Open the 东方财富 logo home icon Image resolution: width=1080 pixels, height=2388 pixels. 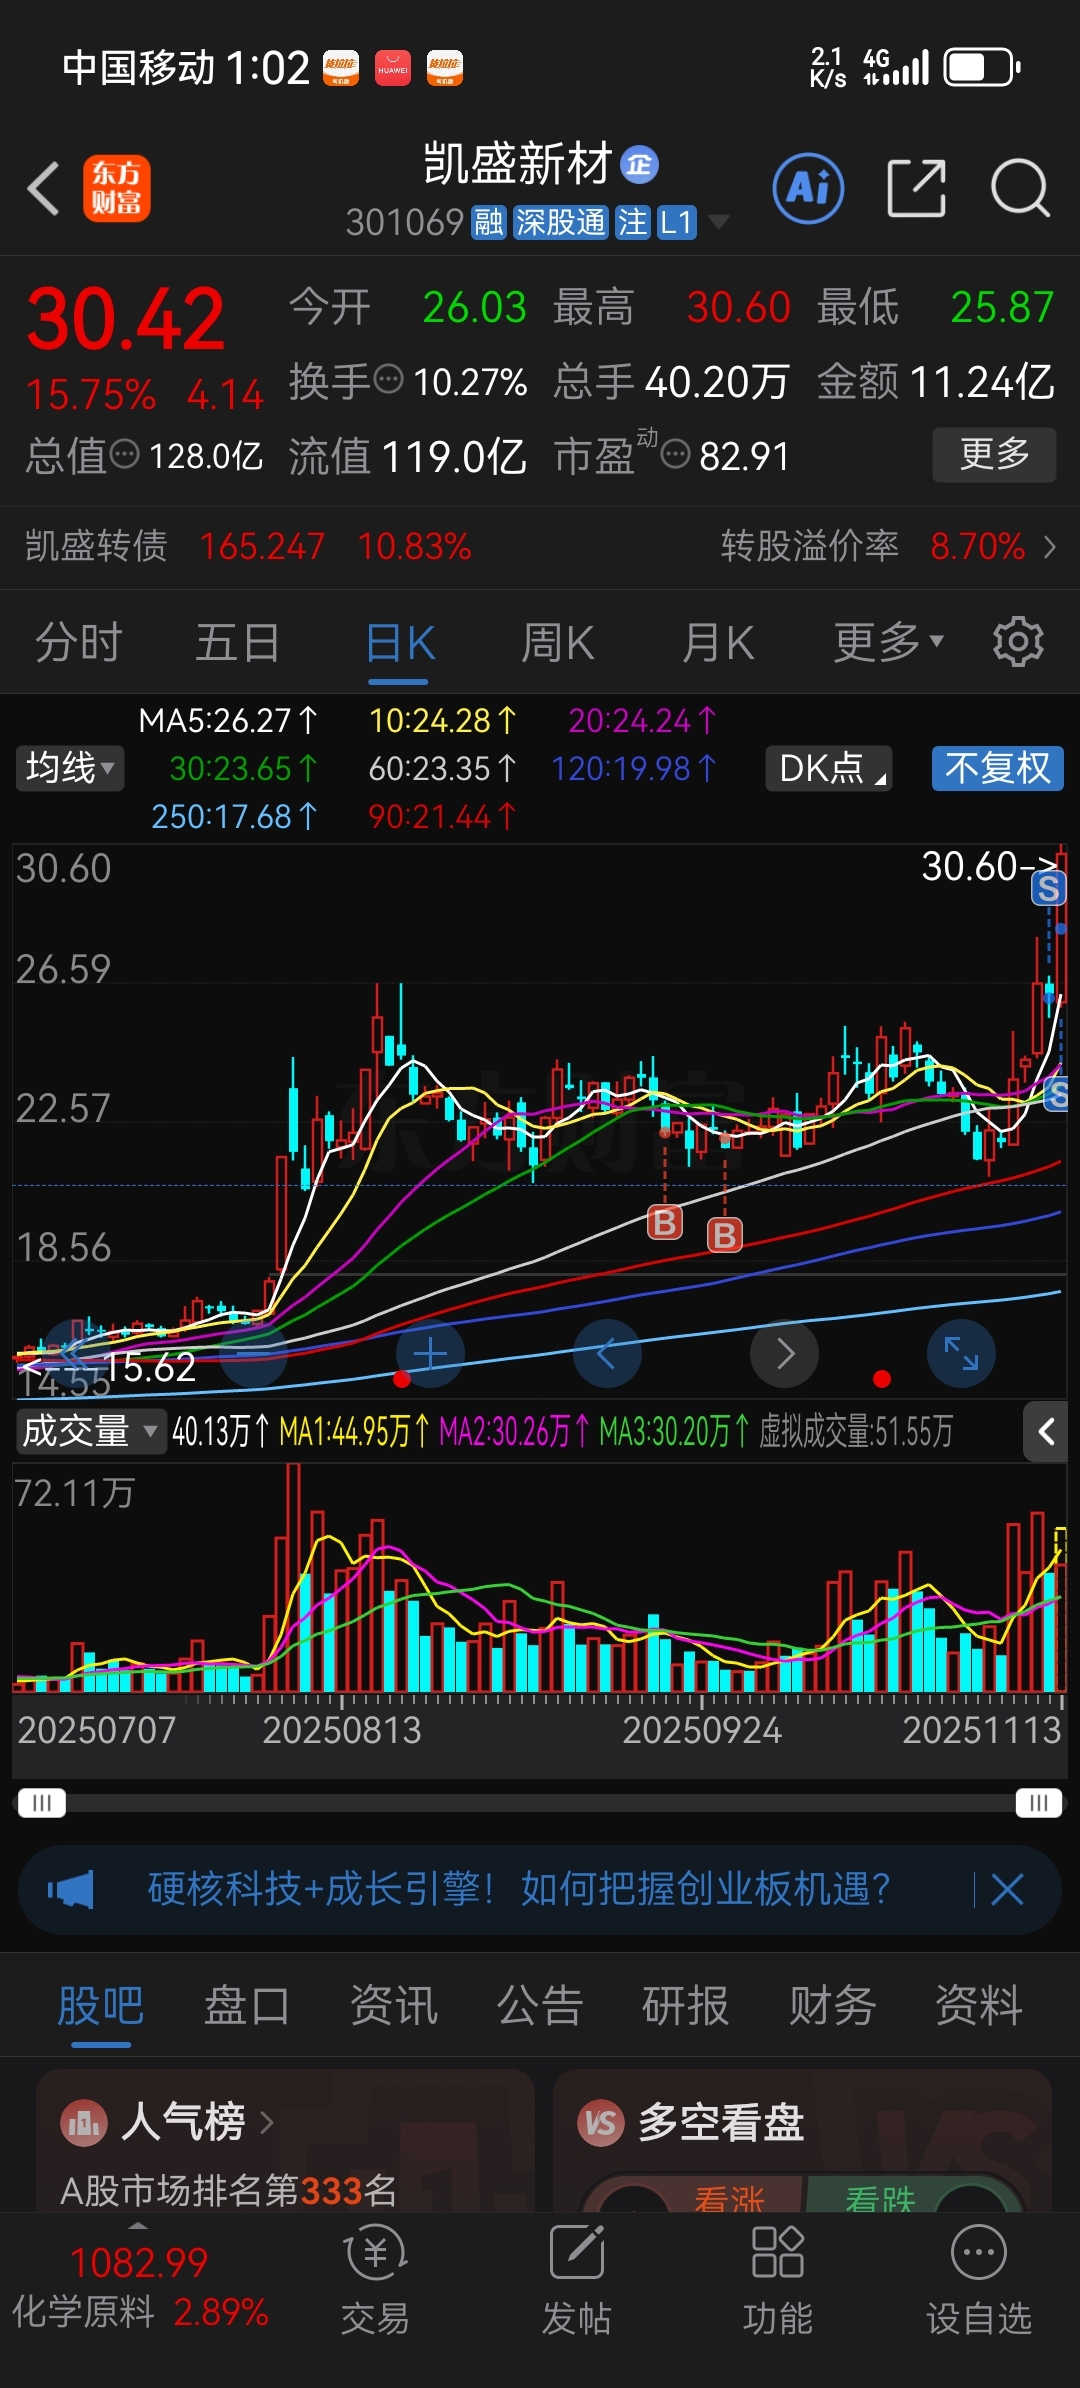coord(117,188)
